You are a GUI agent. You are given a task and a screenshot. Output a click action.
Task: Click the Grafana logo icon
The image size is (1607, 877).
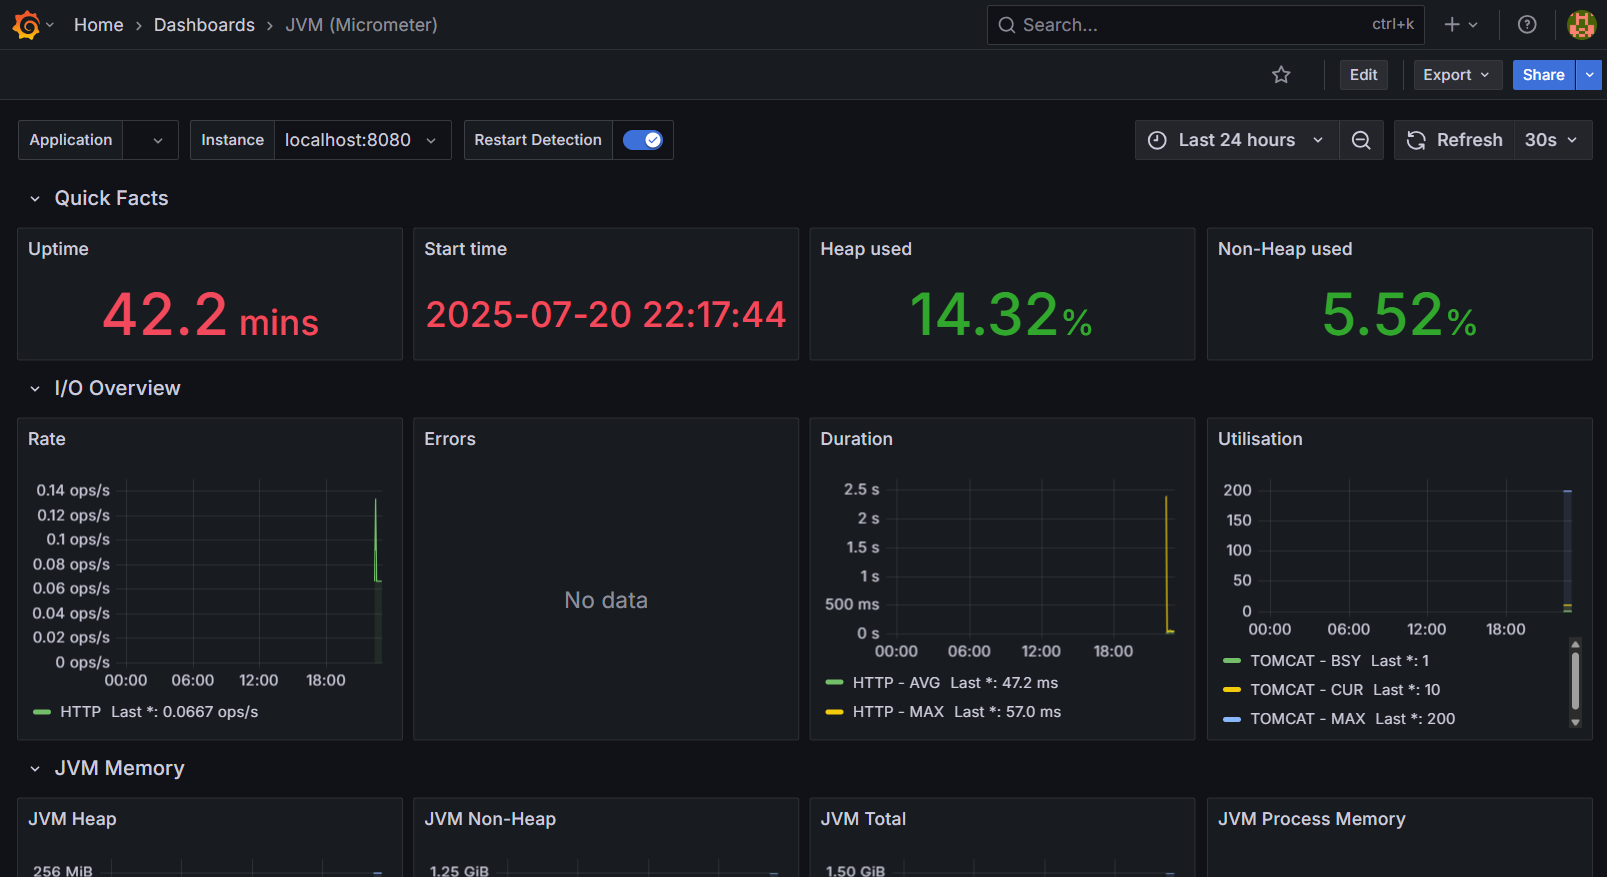click(x=27, y=25)
